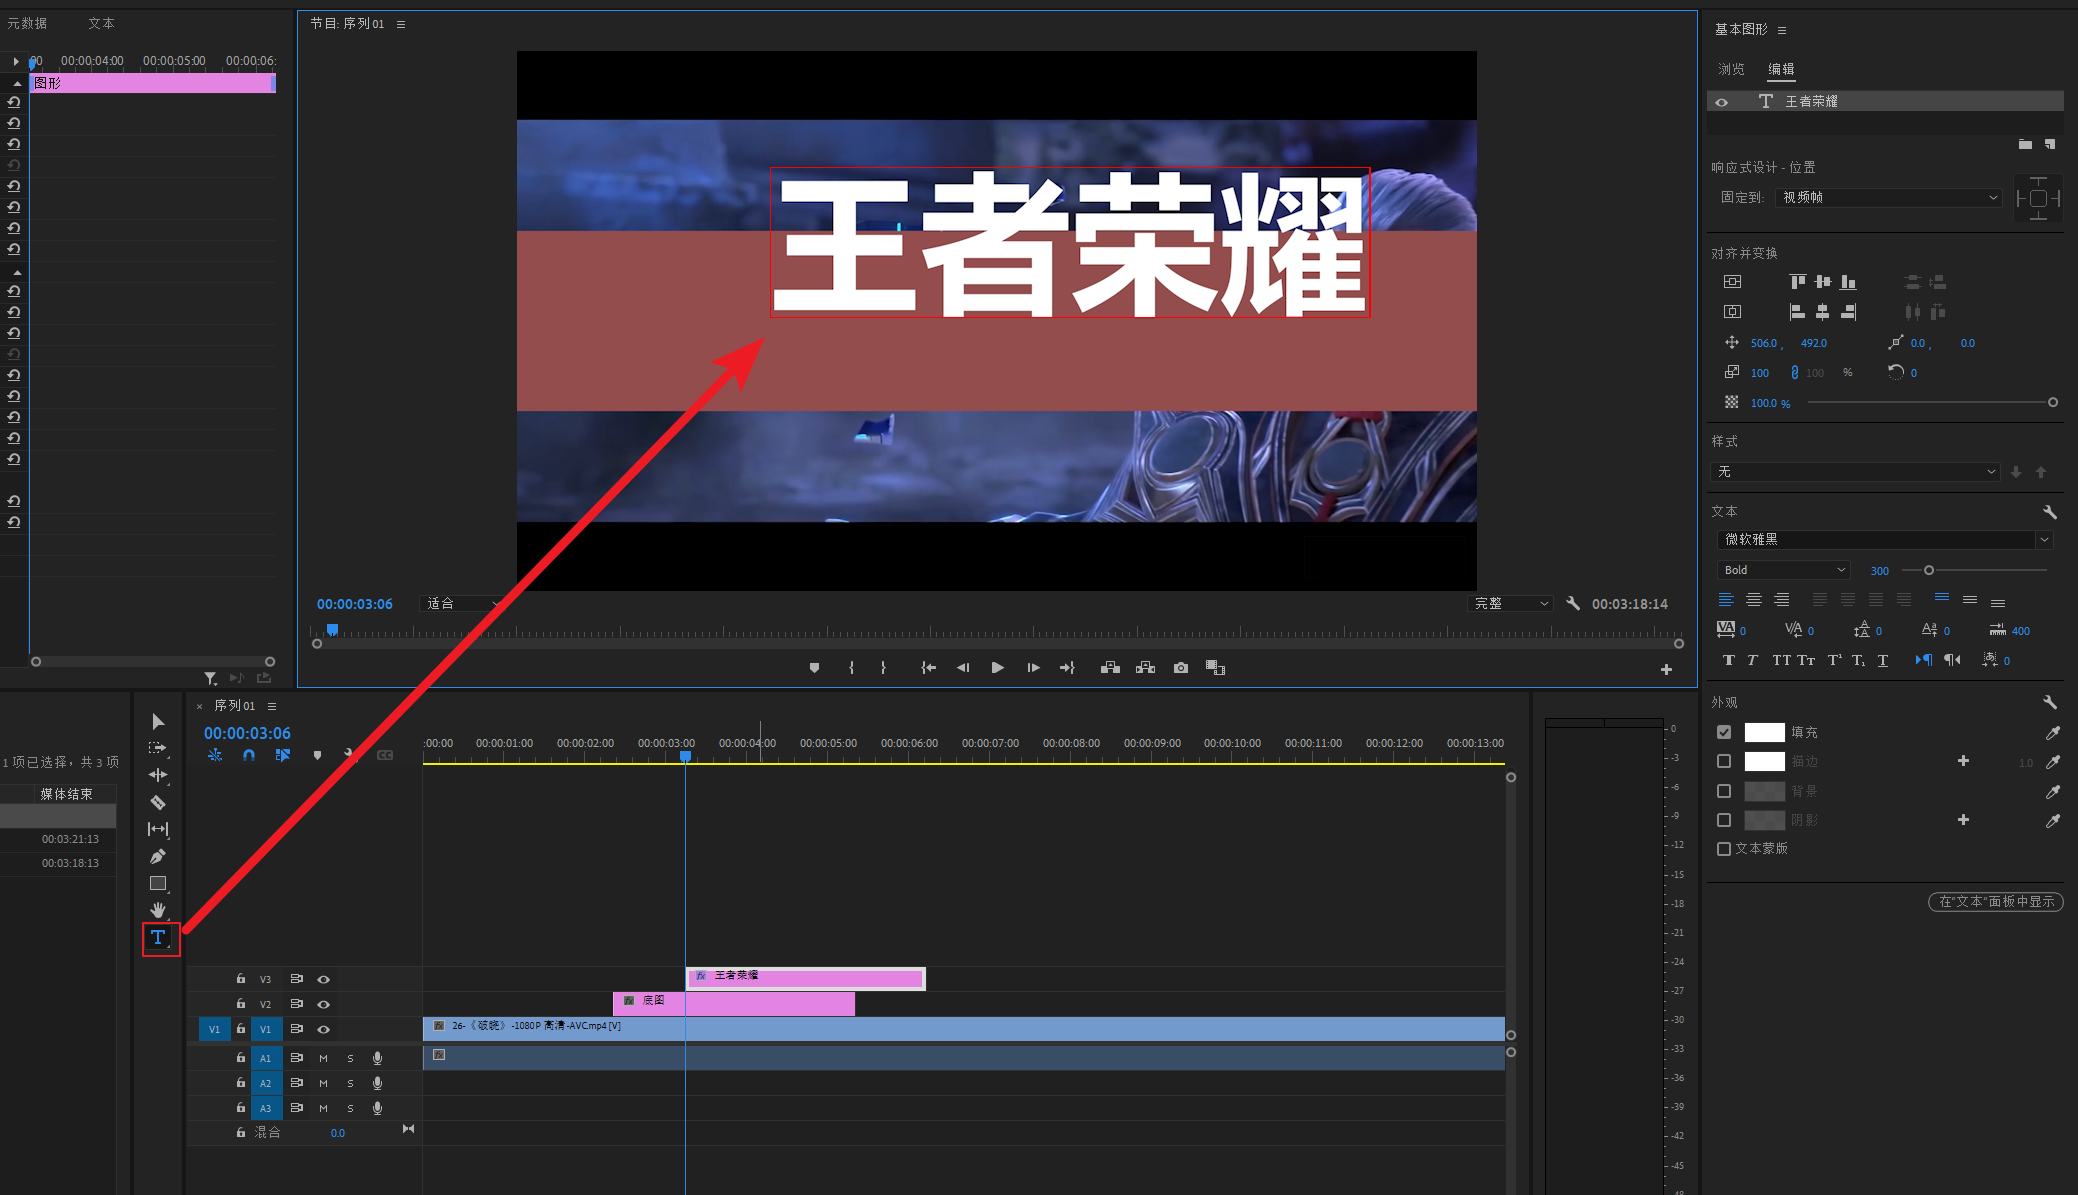Enable the stroke (描边) checkbox

tap(1724, 762)
